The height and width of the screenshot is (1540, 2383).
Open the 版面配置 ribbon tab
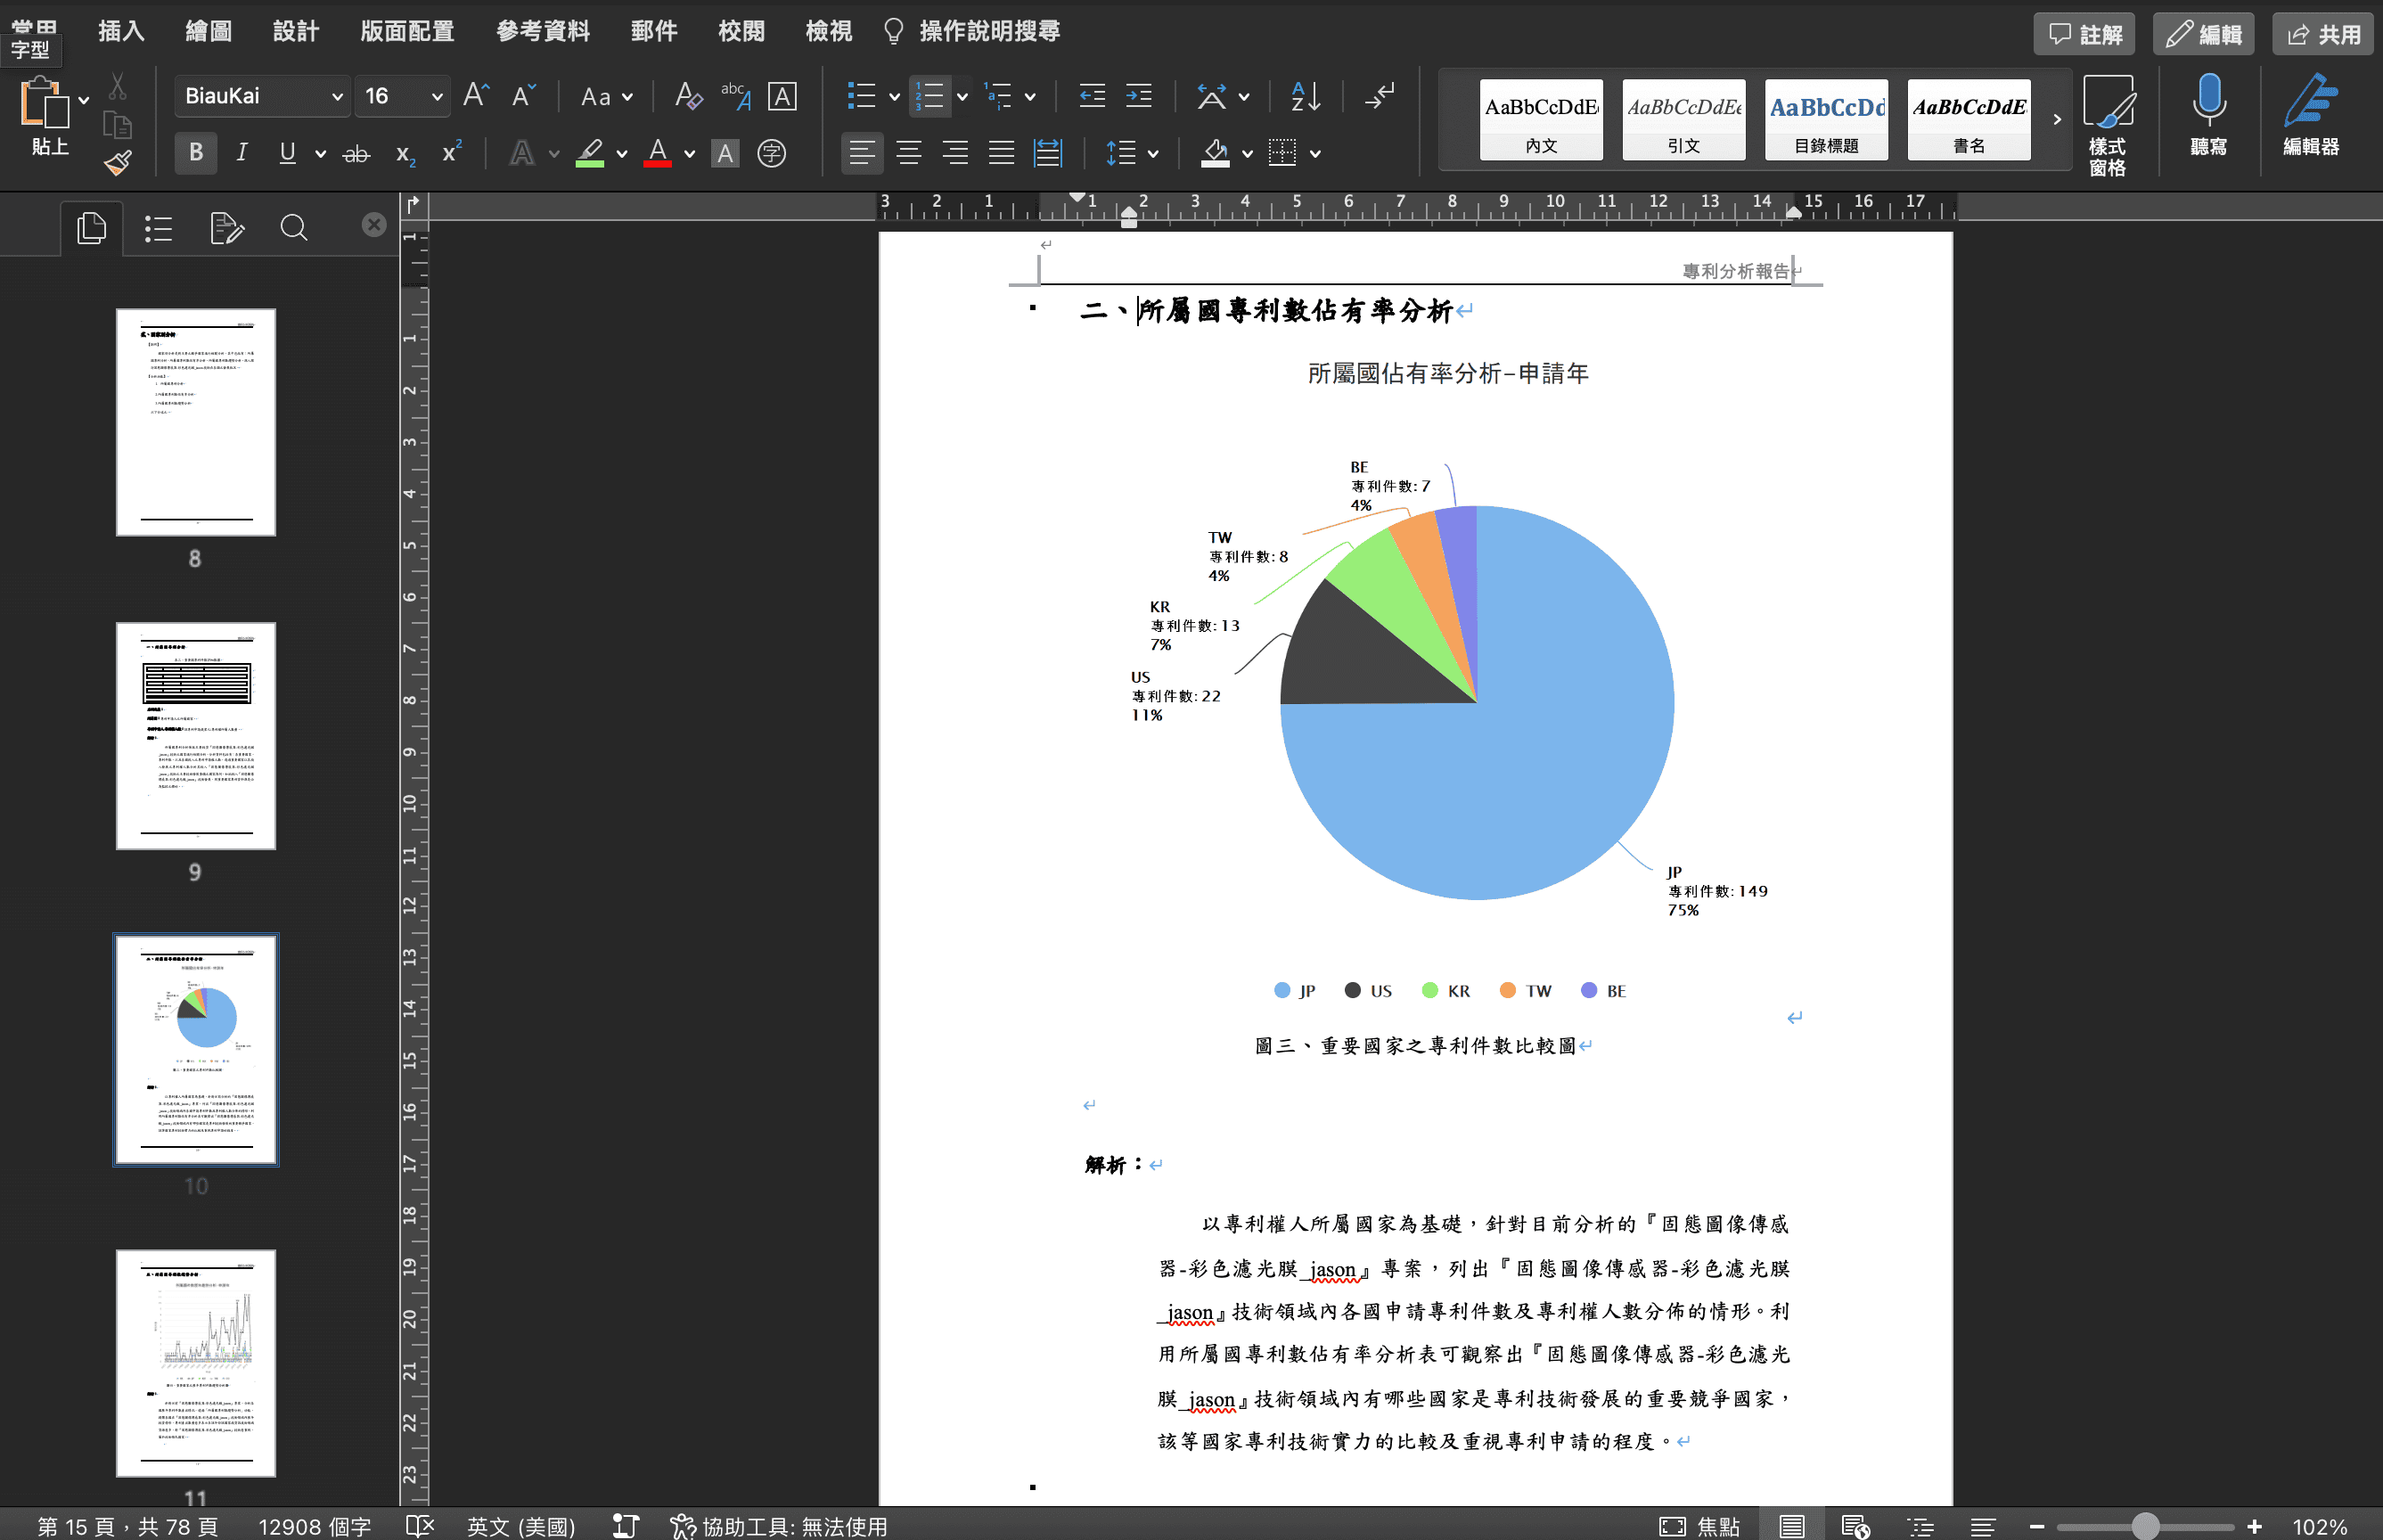click(x=407, y=31)
